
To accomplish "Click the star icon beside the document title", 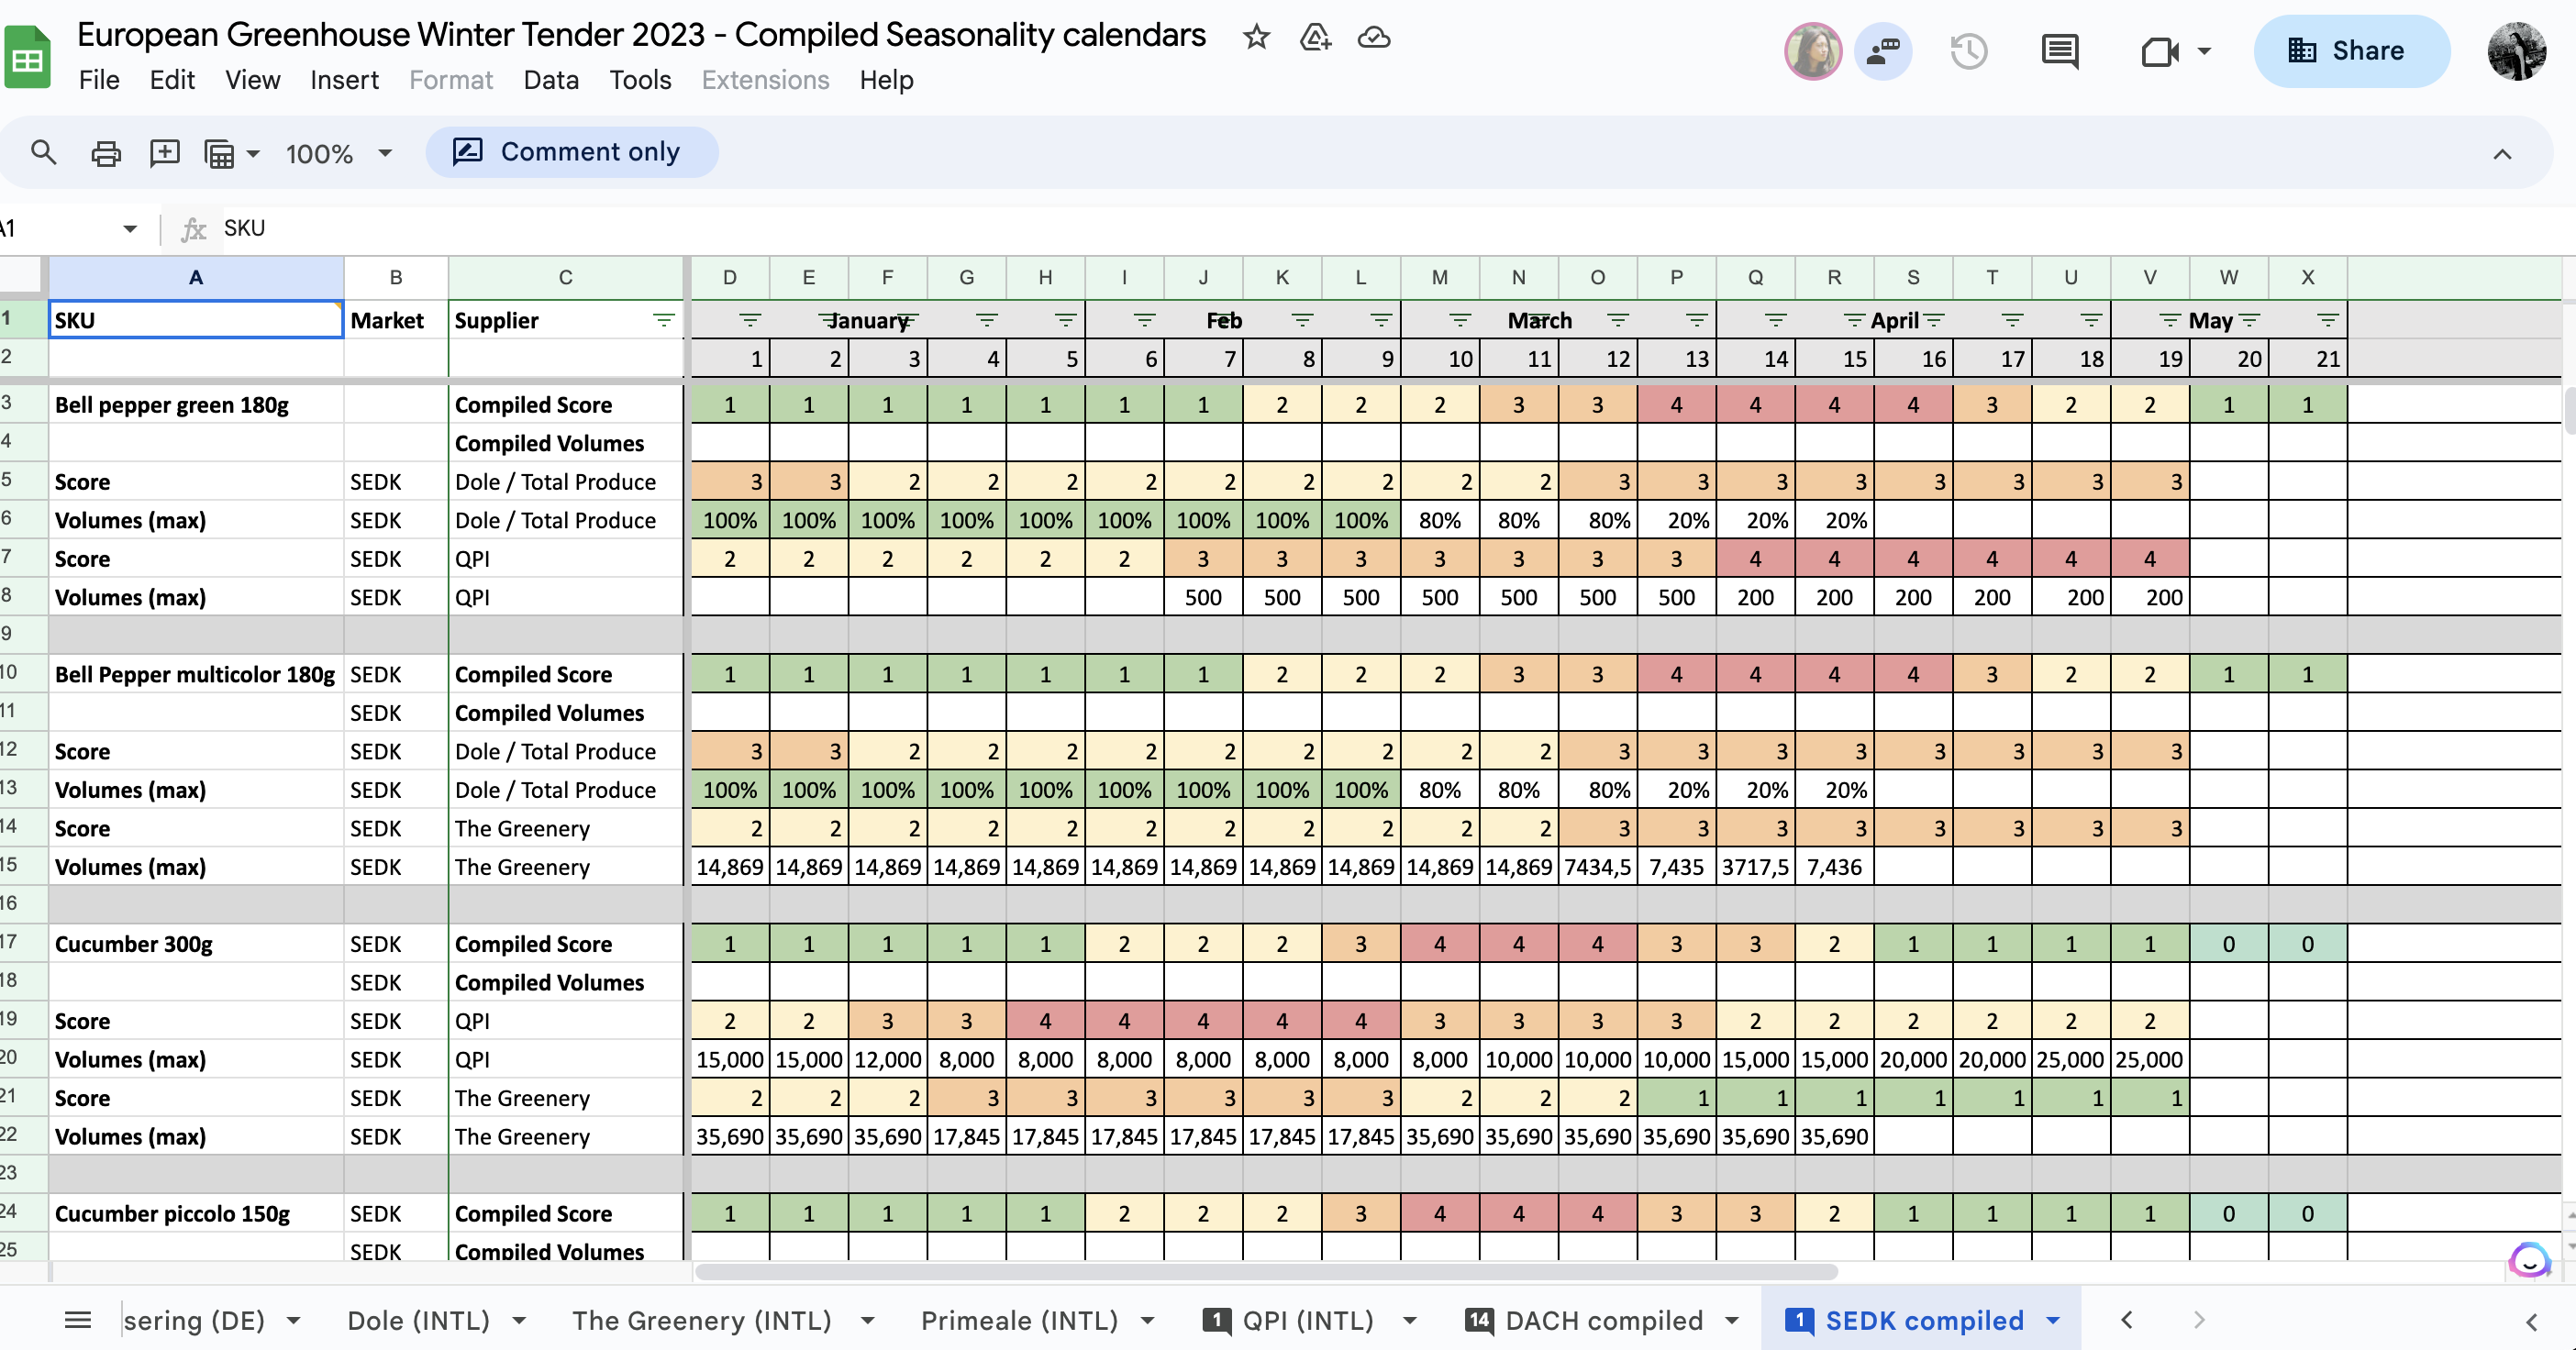I will (x=1256, y=38).
